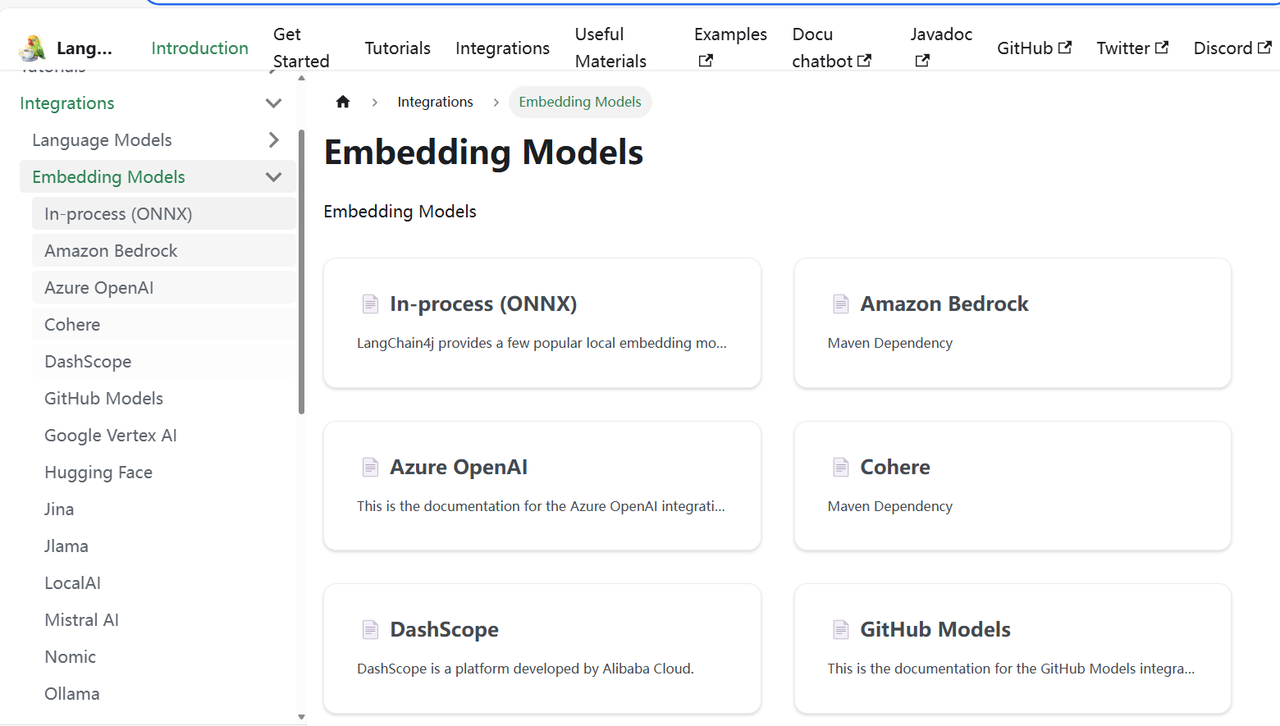Viewport: 1280px width, 726px height.
Task: Click the Integrations breadcrumb
Action: click(x=435, y=102)
